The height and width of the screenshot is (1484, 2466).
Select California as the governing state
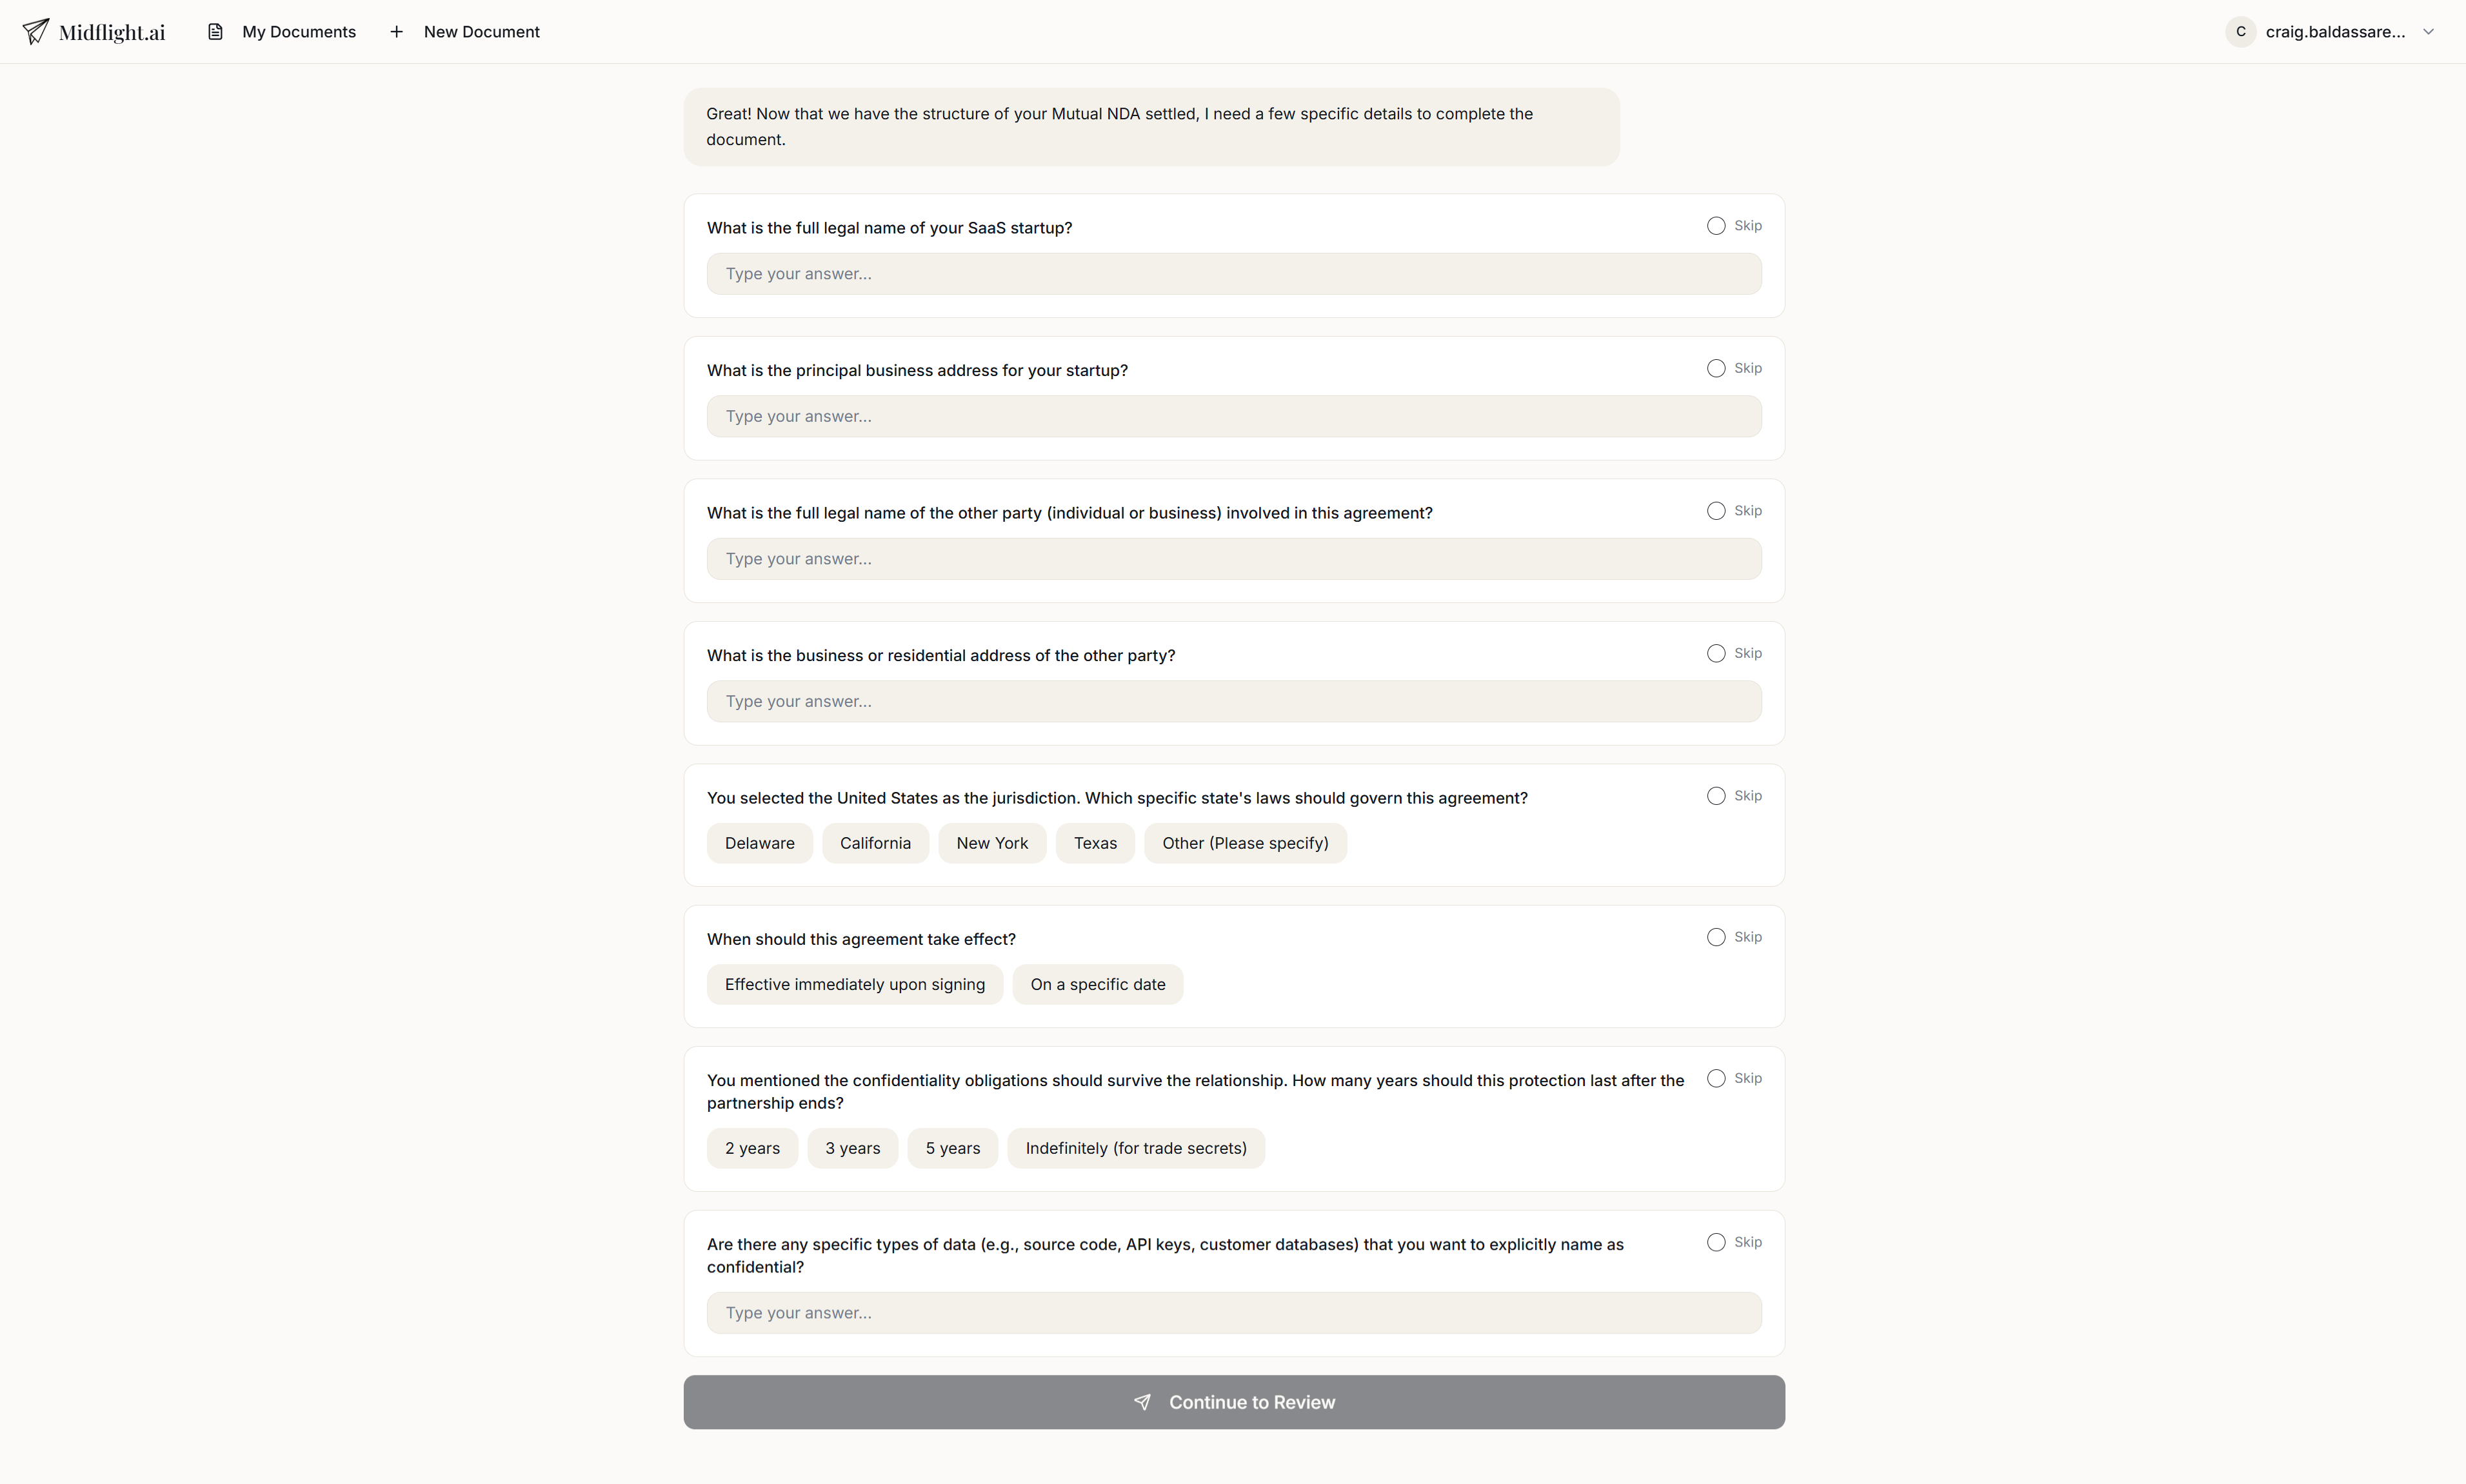coord(875,842)
